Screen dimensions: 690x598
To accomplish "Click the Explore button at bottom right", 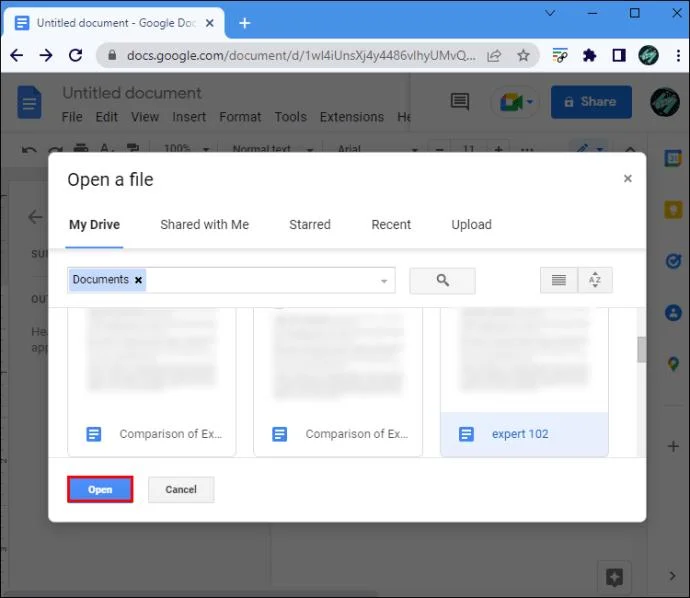I will click(614, 576).
